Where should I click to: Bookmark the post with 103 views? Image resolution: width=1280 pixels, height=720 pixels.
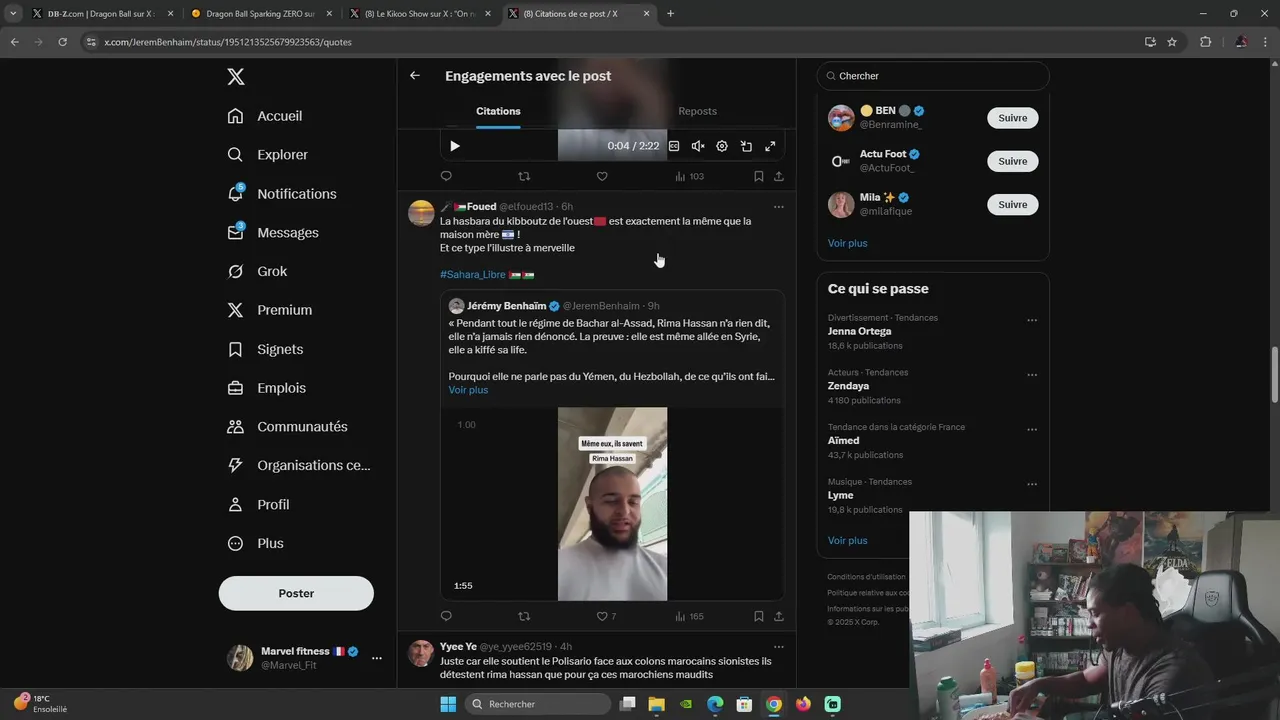pos(759,176)
